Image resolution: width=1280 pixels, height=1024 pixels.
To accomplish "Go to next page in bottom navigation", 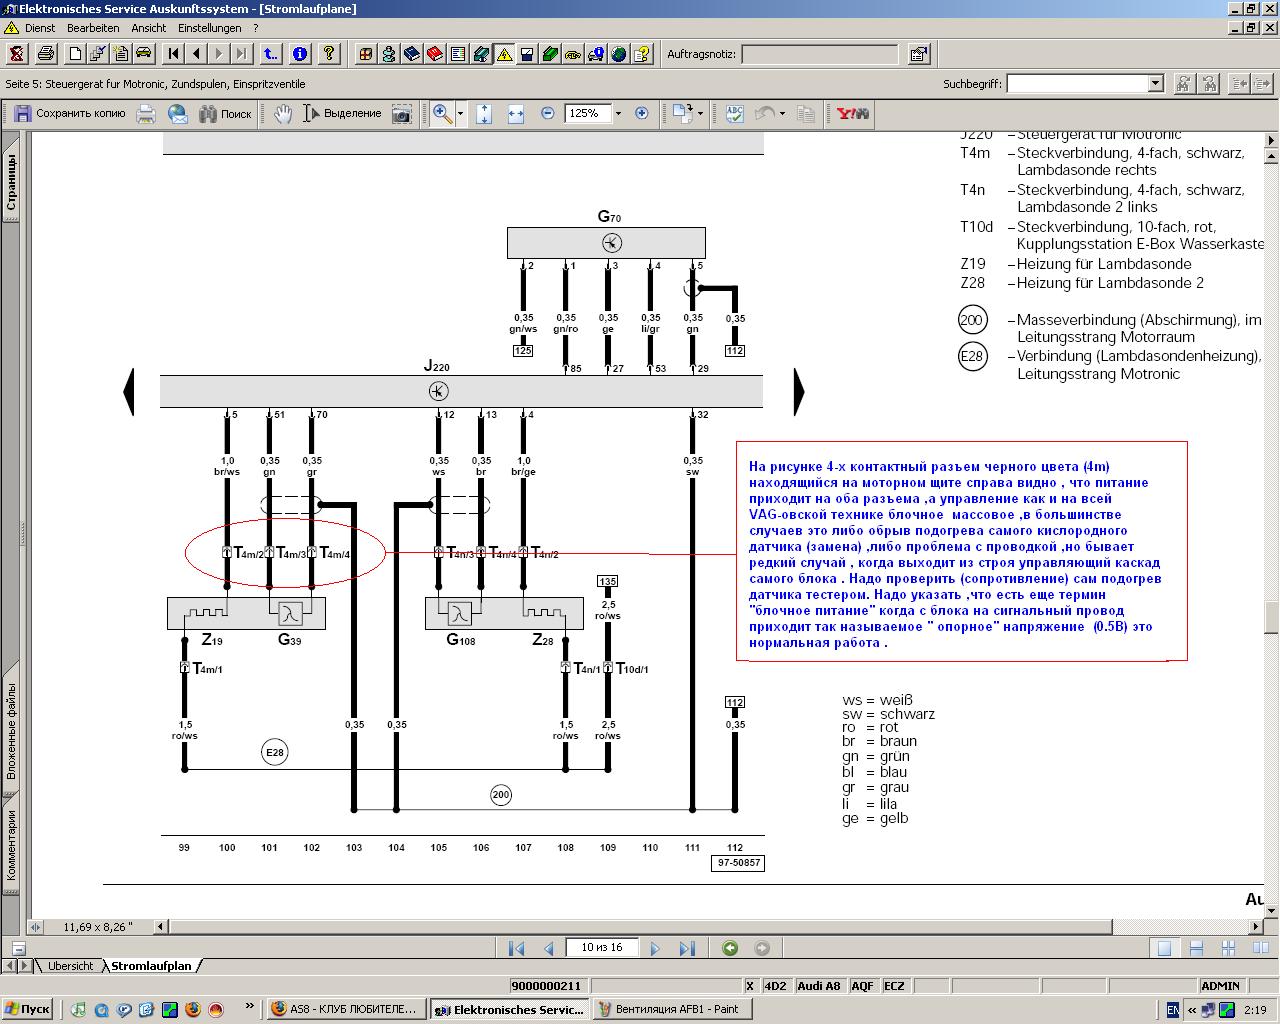I will (x=655, y=948).
